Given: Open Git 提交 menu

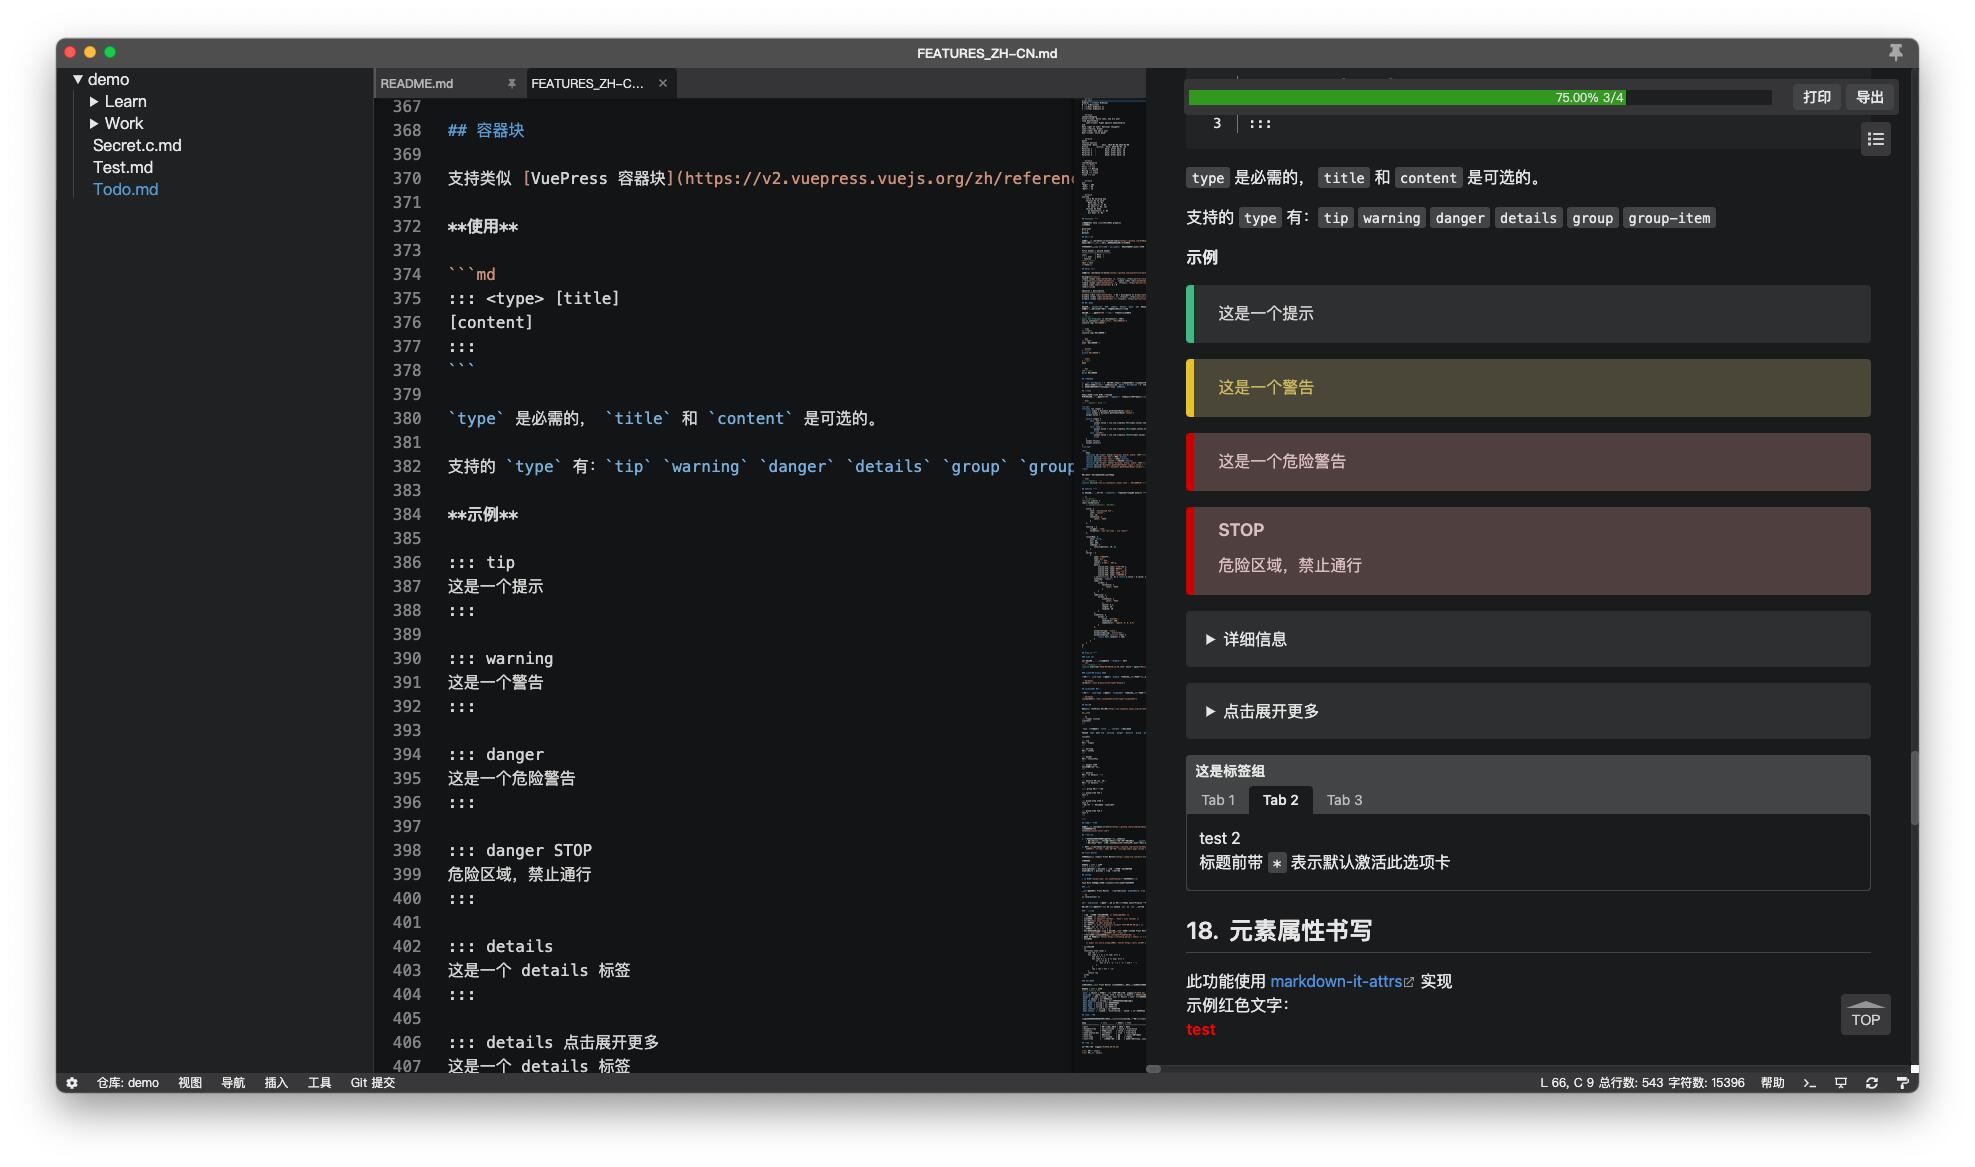Looking at the screenshot, I should pyautogui.click(x=372, y=1082).
